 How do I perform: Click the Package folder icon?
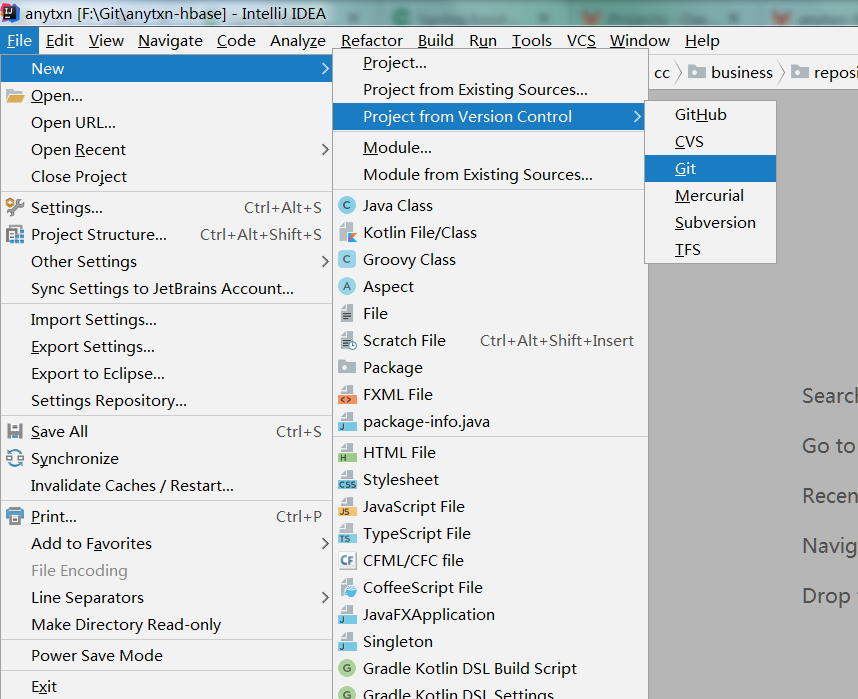[347, 367]
